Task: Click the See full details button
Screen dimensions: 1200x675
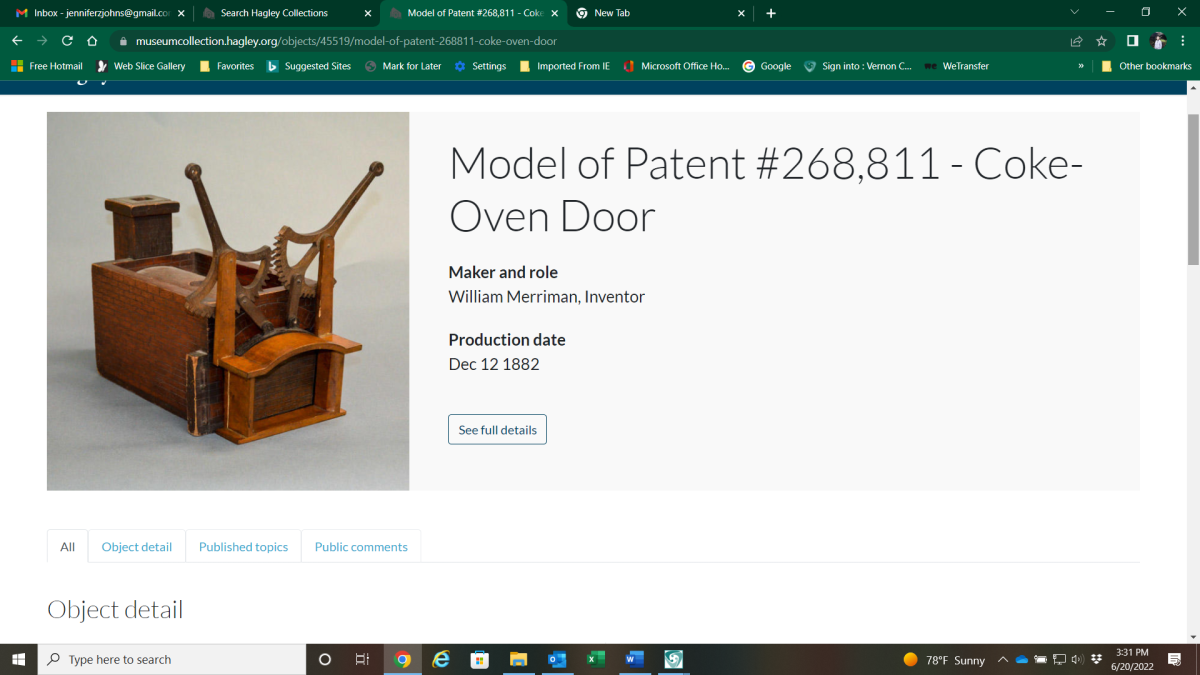Action: click(497, 430)
